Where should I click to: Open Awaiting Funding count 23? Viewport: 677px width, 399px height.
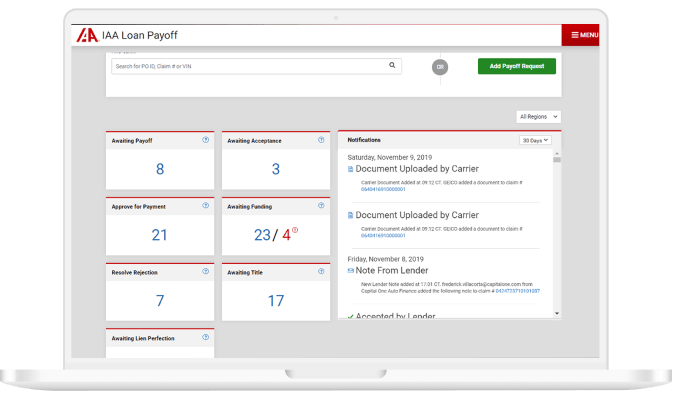point(262,235)
